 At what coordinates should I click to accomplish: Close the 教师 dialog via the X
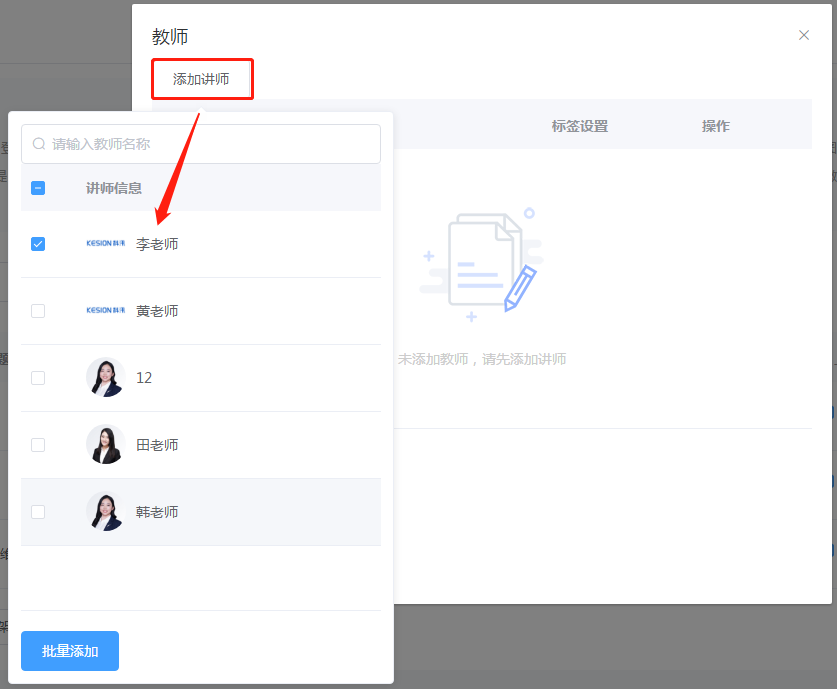coord(803,34)
